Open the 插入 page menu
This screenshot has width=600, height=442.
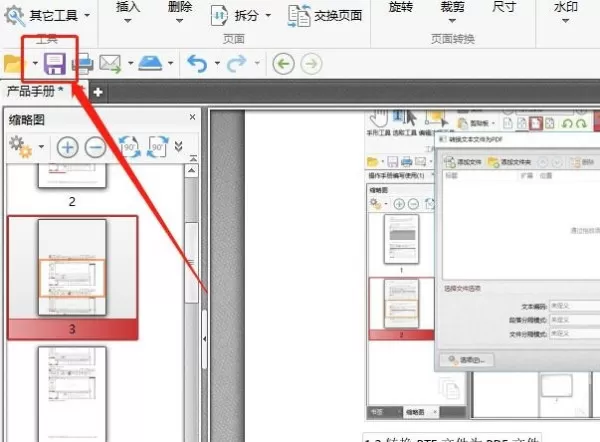tap(128, 11)
